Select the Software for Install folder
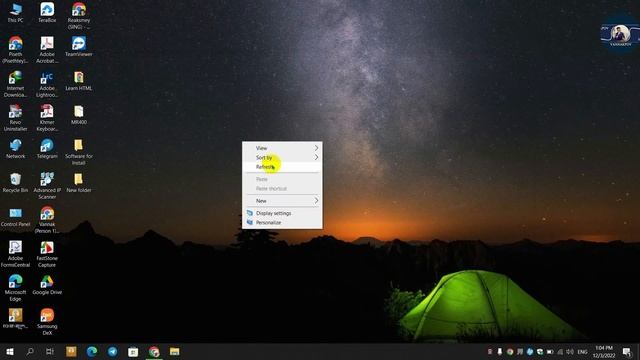The height and width of the screenshot is (360, 640). click(79, 152)
